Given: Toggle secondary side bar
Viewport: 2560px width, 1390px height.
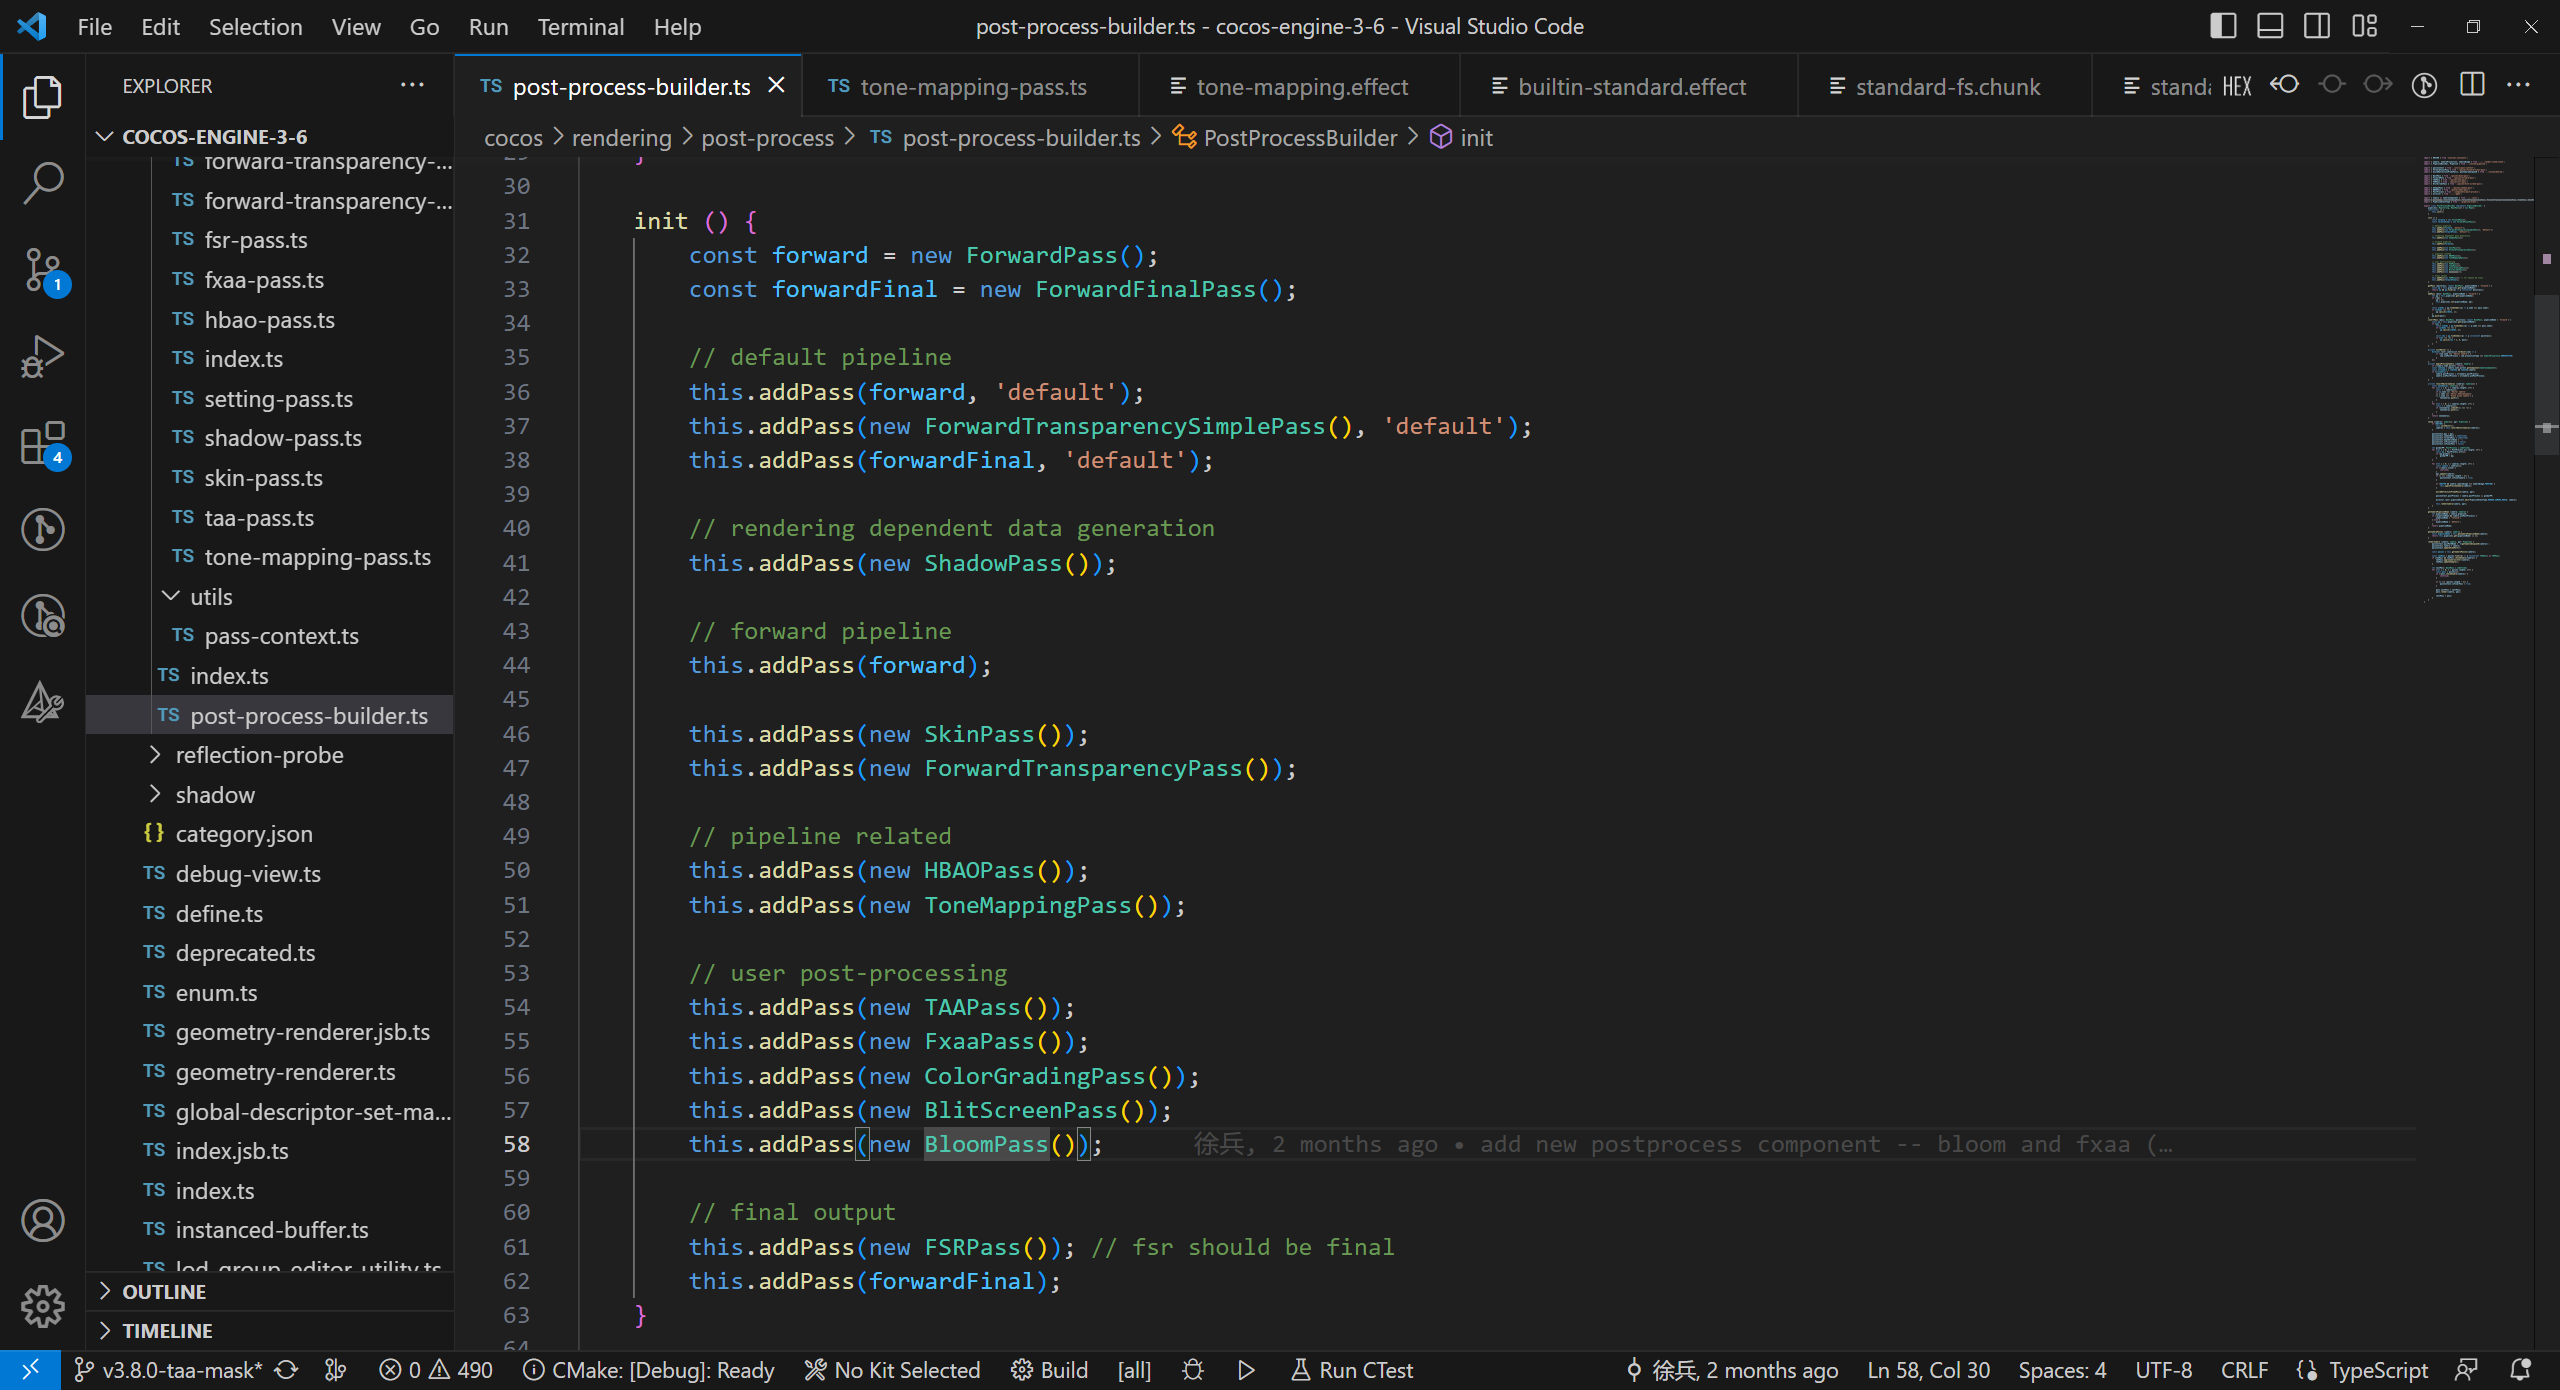Looking at the screenshot, I should (2317, 26).
